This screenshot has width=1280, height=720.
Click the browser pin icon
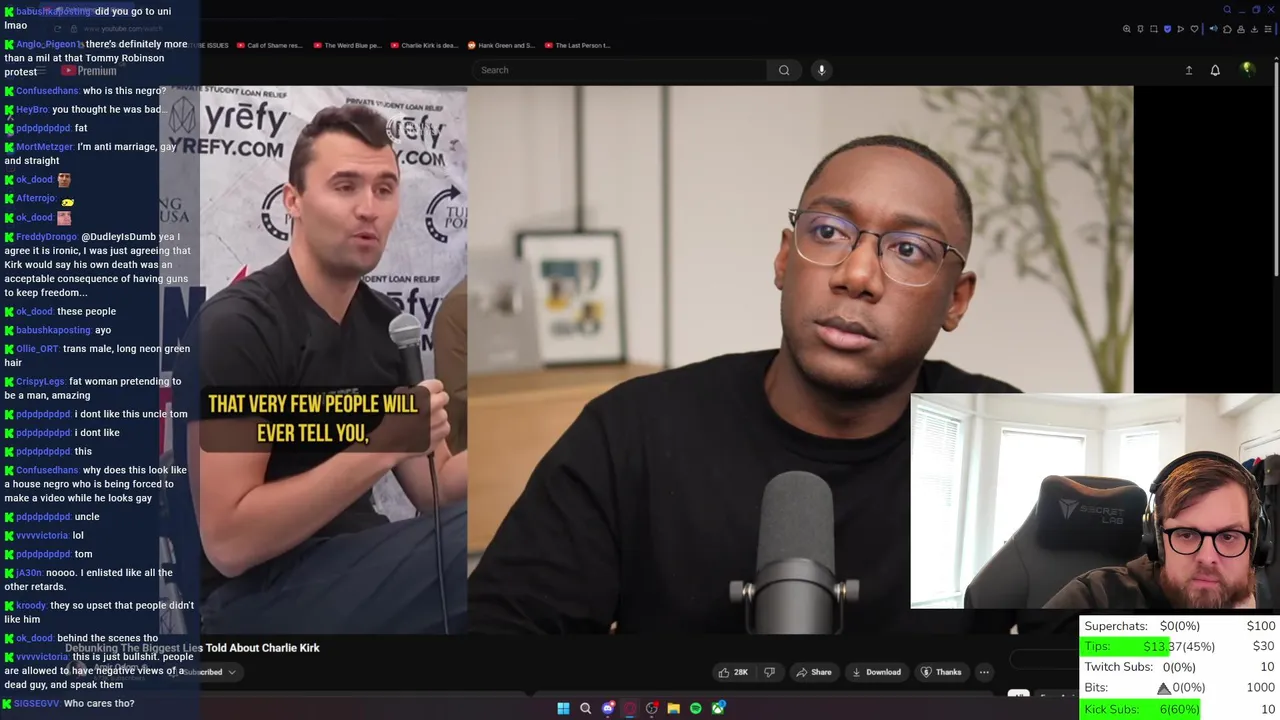pyautogui.click(x=1140, y=29)
